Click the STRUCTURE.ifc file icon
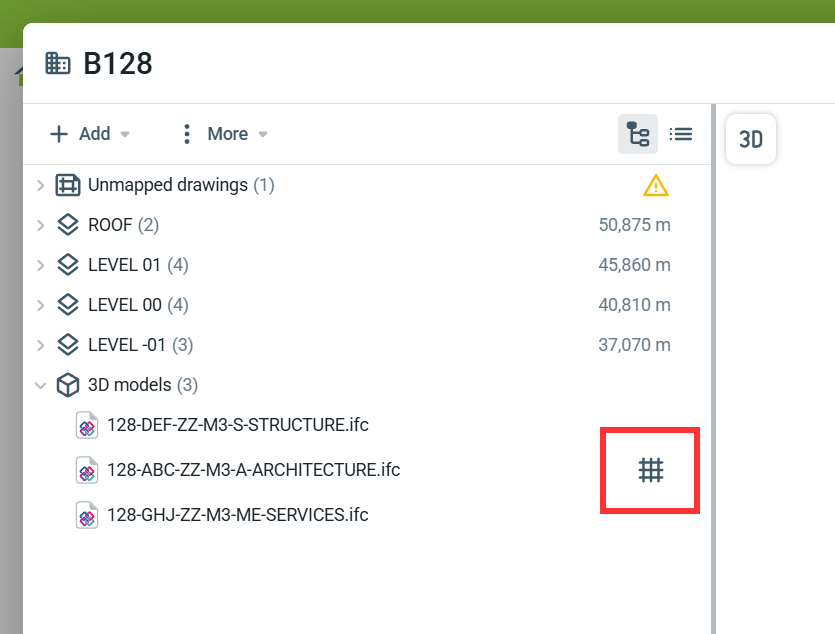Image resolution: width=835 pixels, height=634 pixels. 87,425
